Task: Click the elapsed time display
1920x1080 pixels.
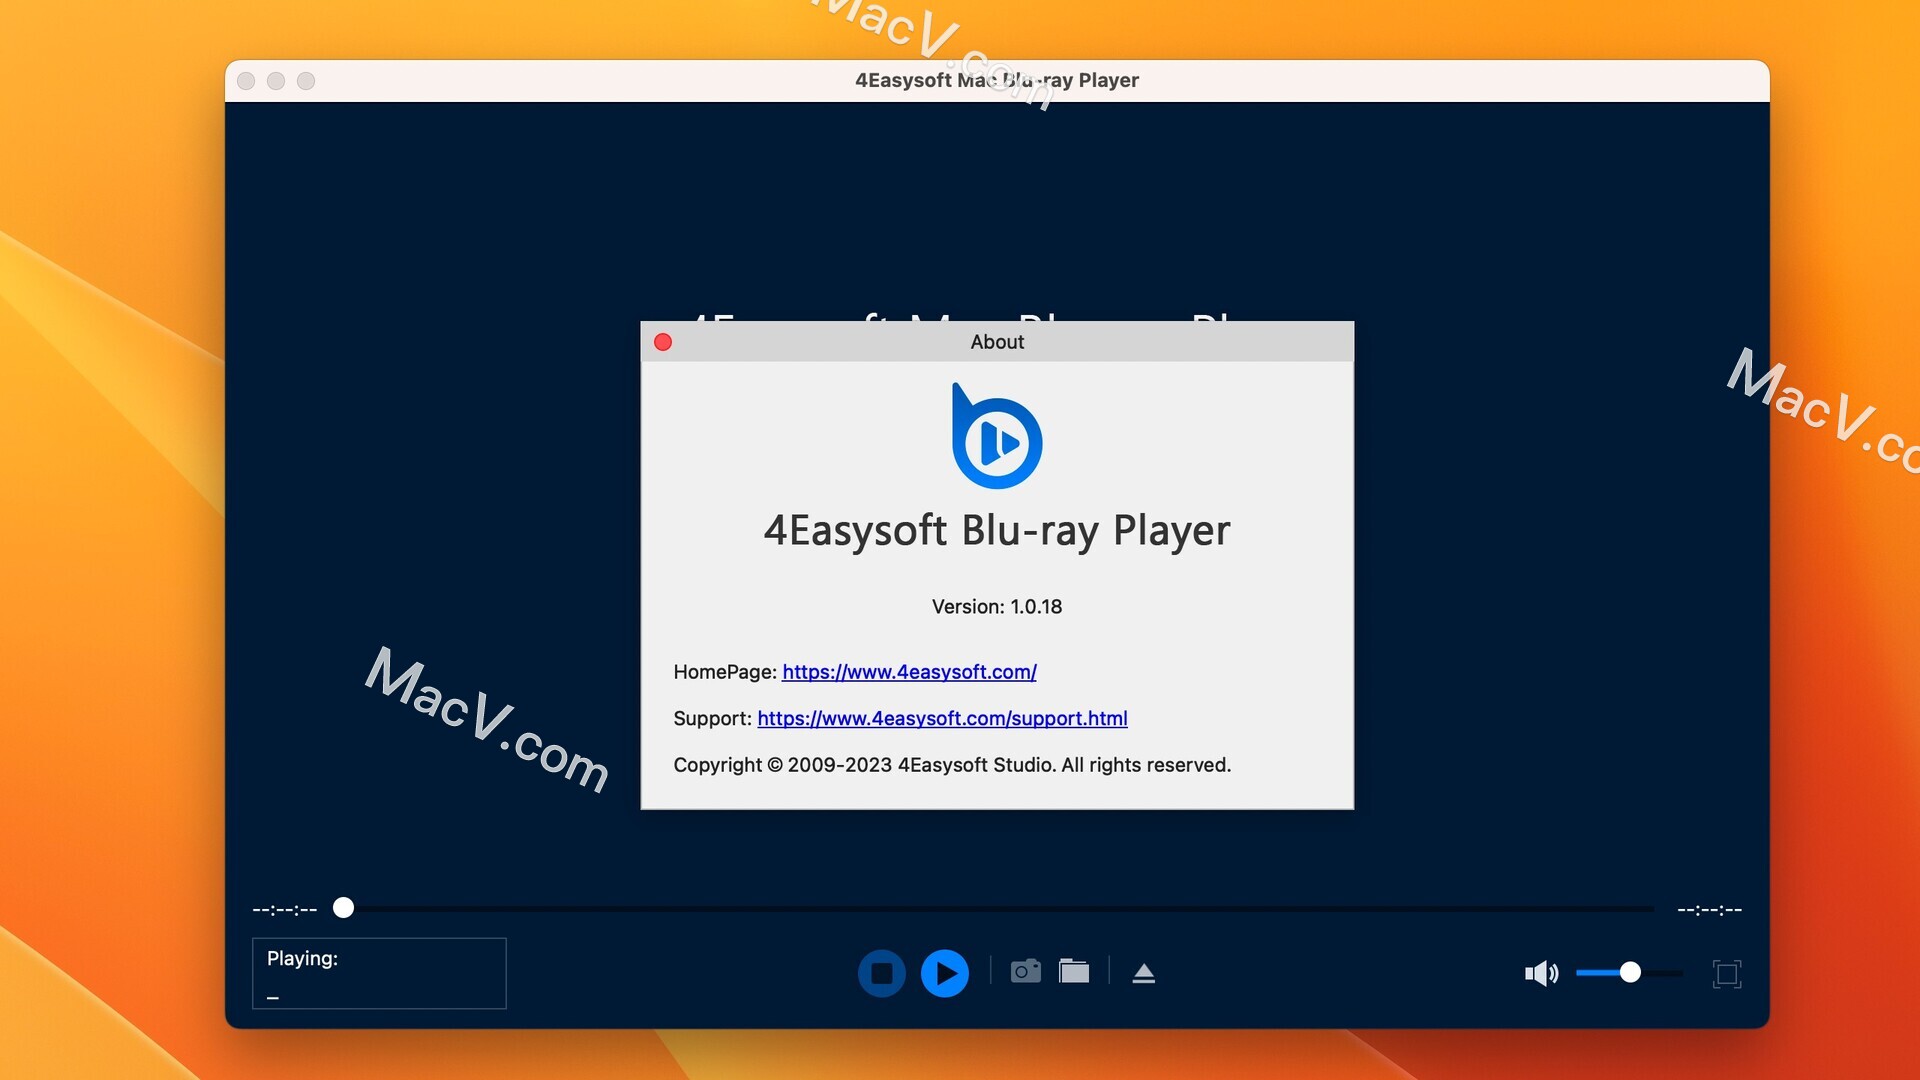Action: click(x=285, y=909)
